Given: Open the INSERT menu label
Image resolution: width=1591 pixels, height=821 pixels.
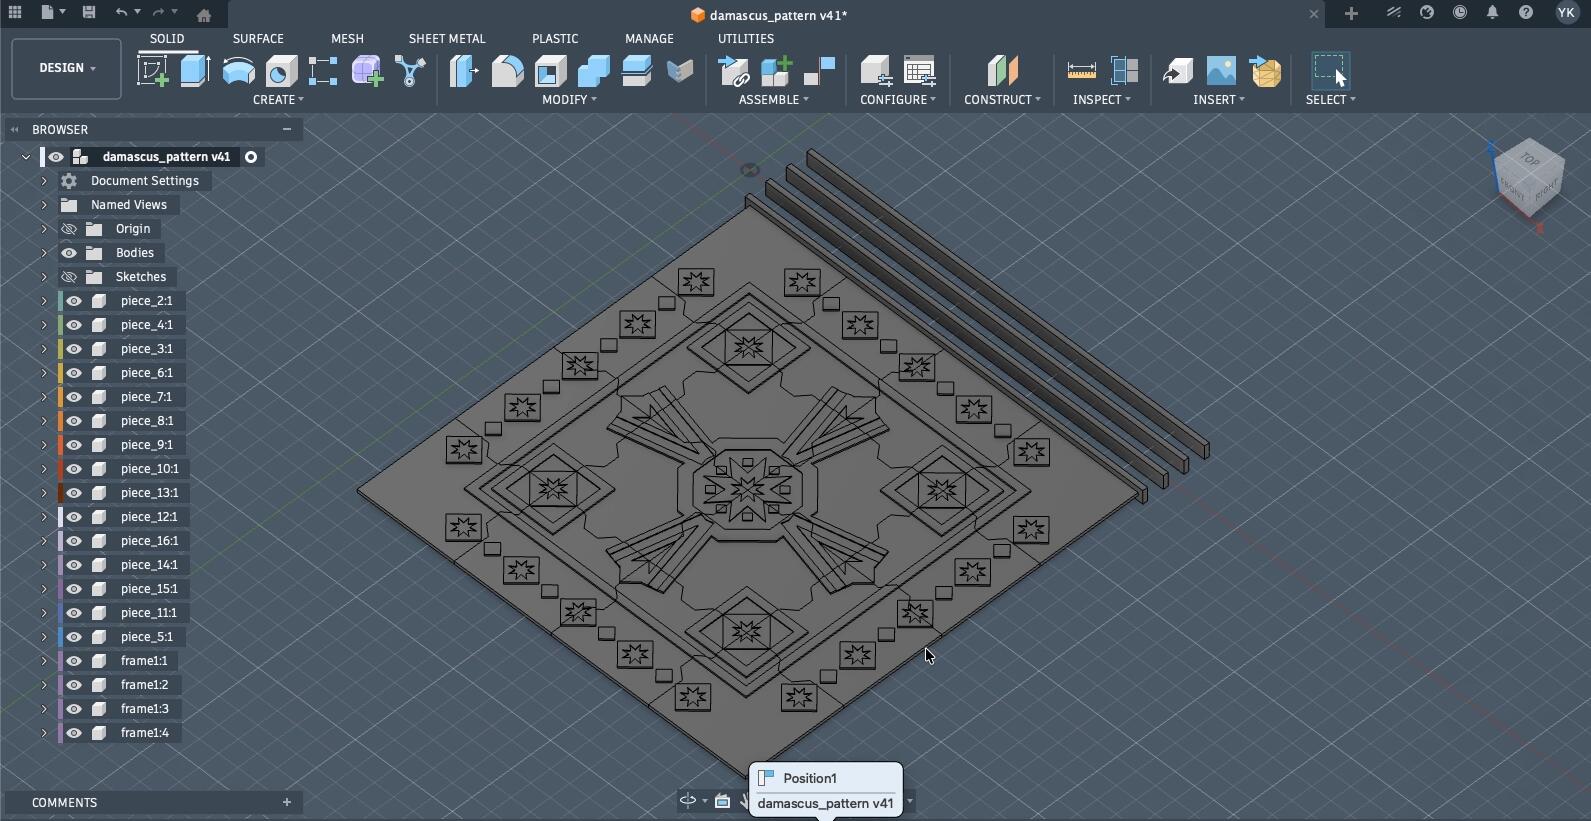Looking at the screenshot, I should [x=1219, y=100].
